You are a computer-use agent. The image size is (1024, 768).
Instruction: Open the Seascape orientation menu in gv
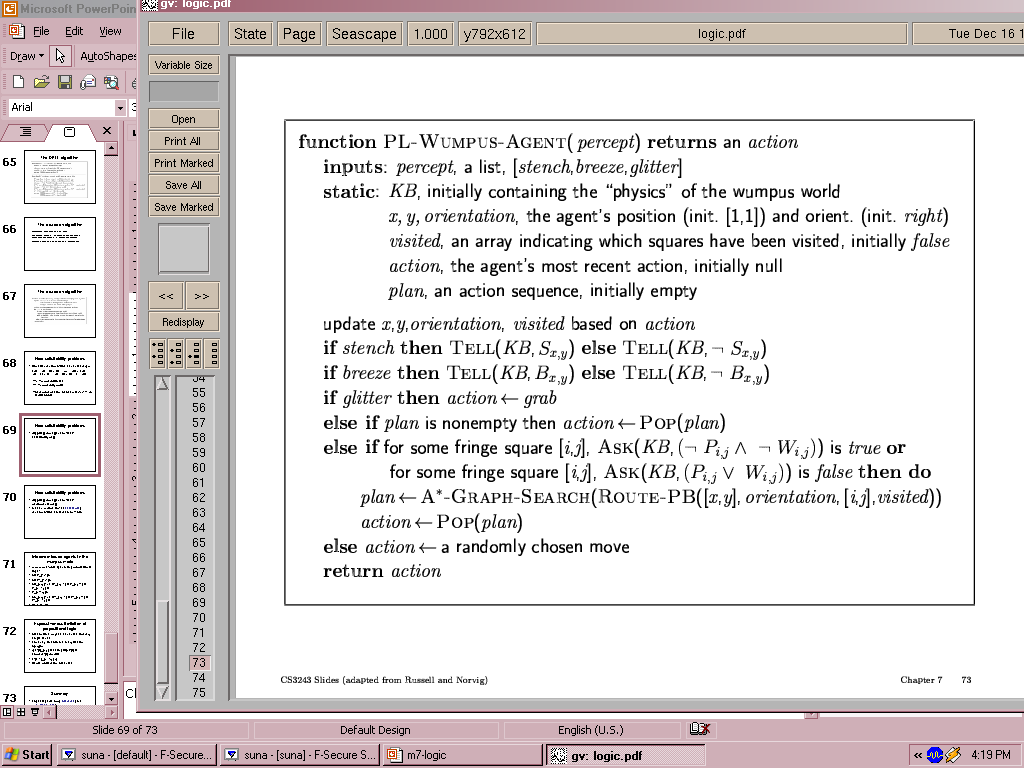click(x=364, y=33)
